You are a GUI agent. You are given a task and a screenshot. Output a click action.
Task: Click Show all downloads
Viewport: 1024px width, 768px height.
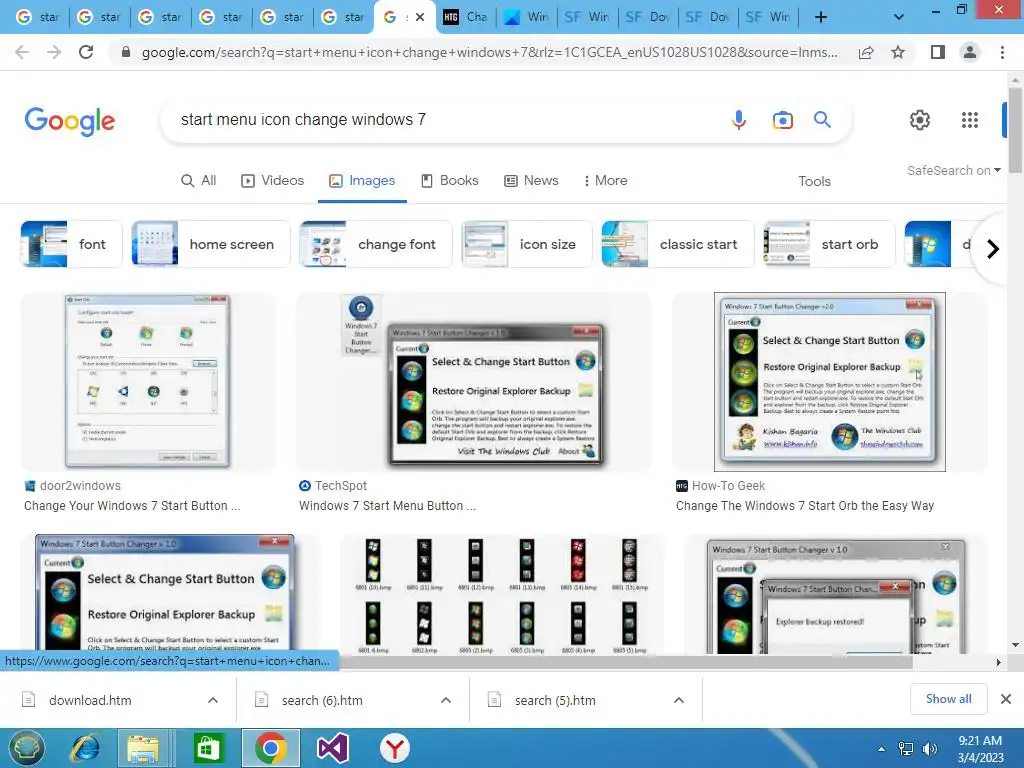pyautogui.click(x=948, y=699)
